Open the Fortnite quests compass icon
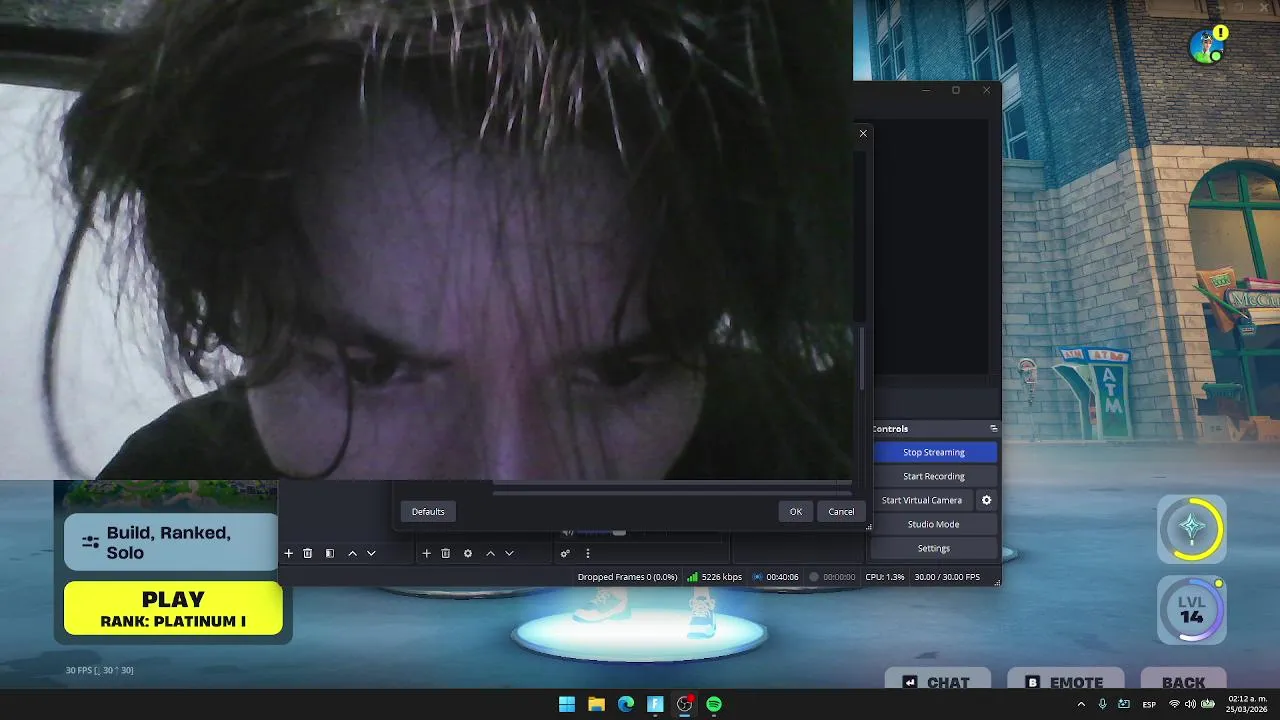Image resolution: width=1280 pixels, height=720 pixels. pos(1192,528)
